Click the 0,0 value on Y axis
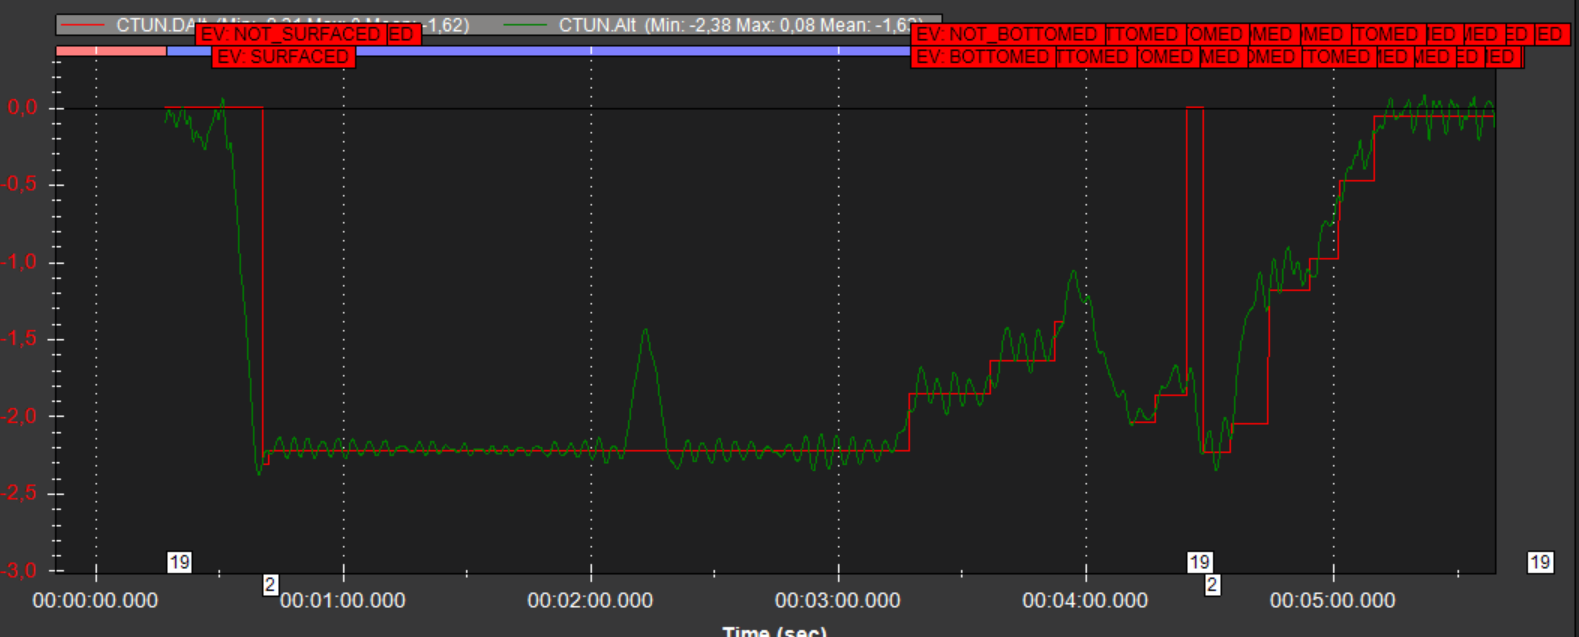 [x=23, y=108]
